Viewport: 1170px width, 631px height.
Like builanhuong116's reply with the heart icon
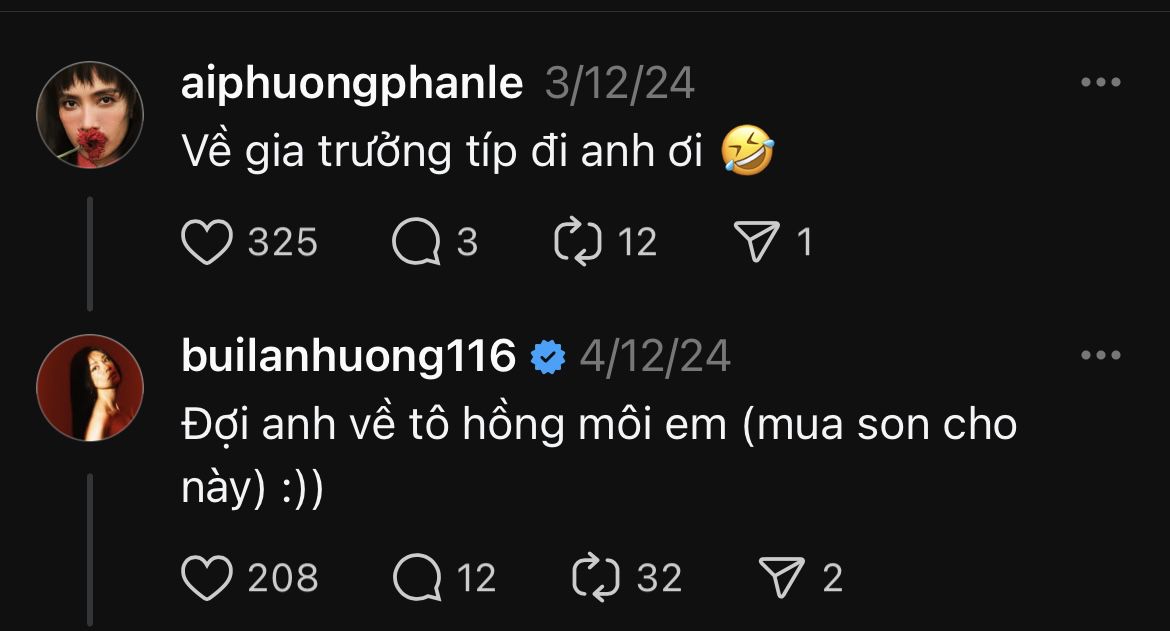click(x=207, y=577)
